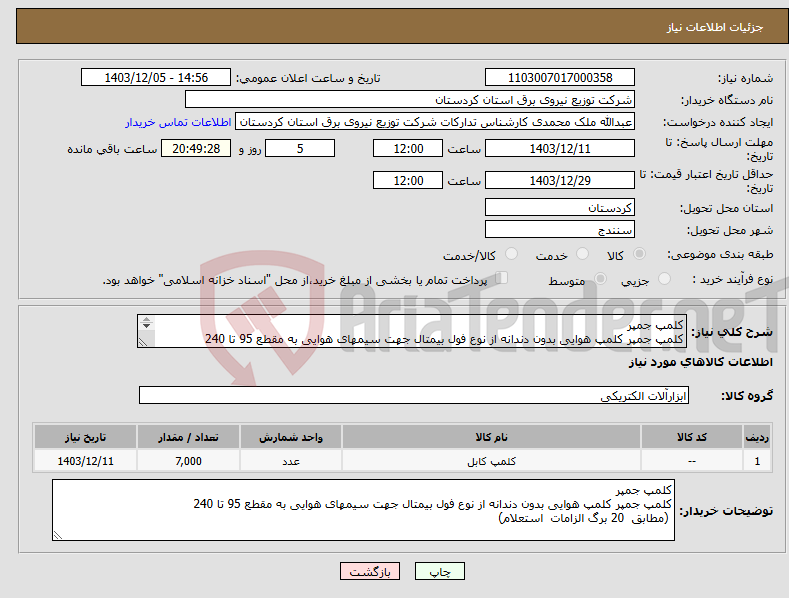Click the شرح کلی نیاز label
This screenshot has width=789, height=598.
732,332
